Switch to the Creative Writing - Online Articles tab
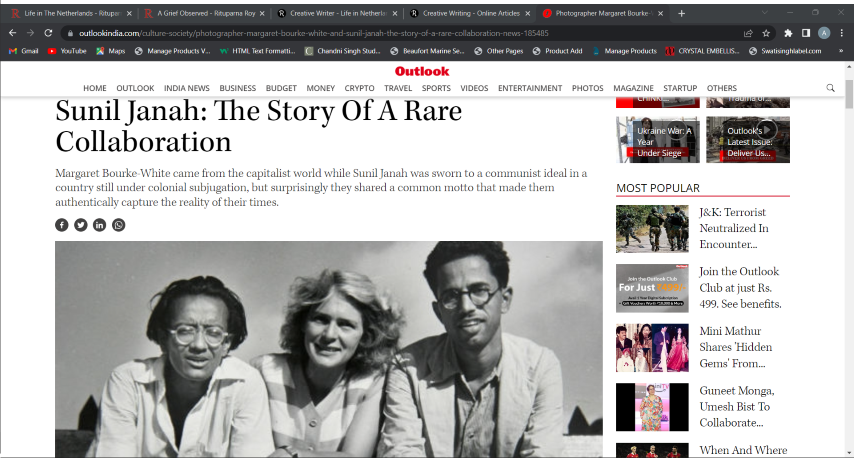The height and width of the screenshot is (458, 854). 468,14
